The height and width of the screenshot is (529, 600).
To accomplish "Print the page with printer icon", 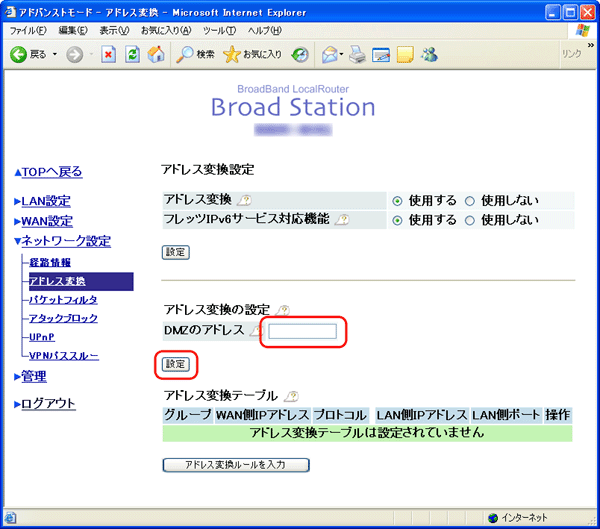I will [x=357, y=54].
